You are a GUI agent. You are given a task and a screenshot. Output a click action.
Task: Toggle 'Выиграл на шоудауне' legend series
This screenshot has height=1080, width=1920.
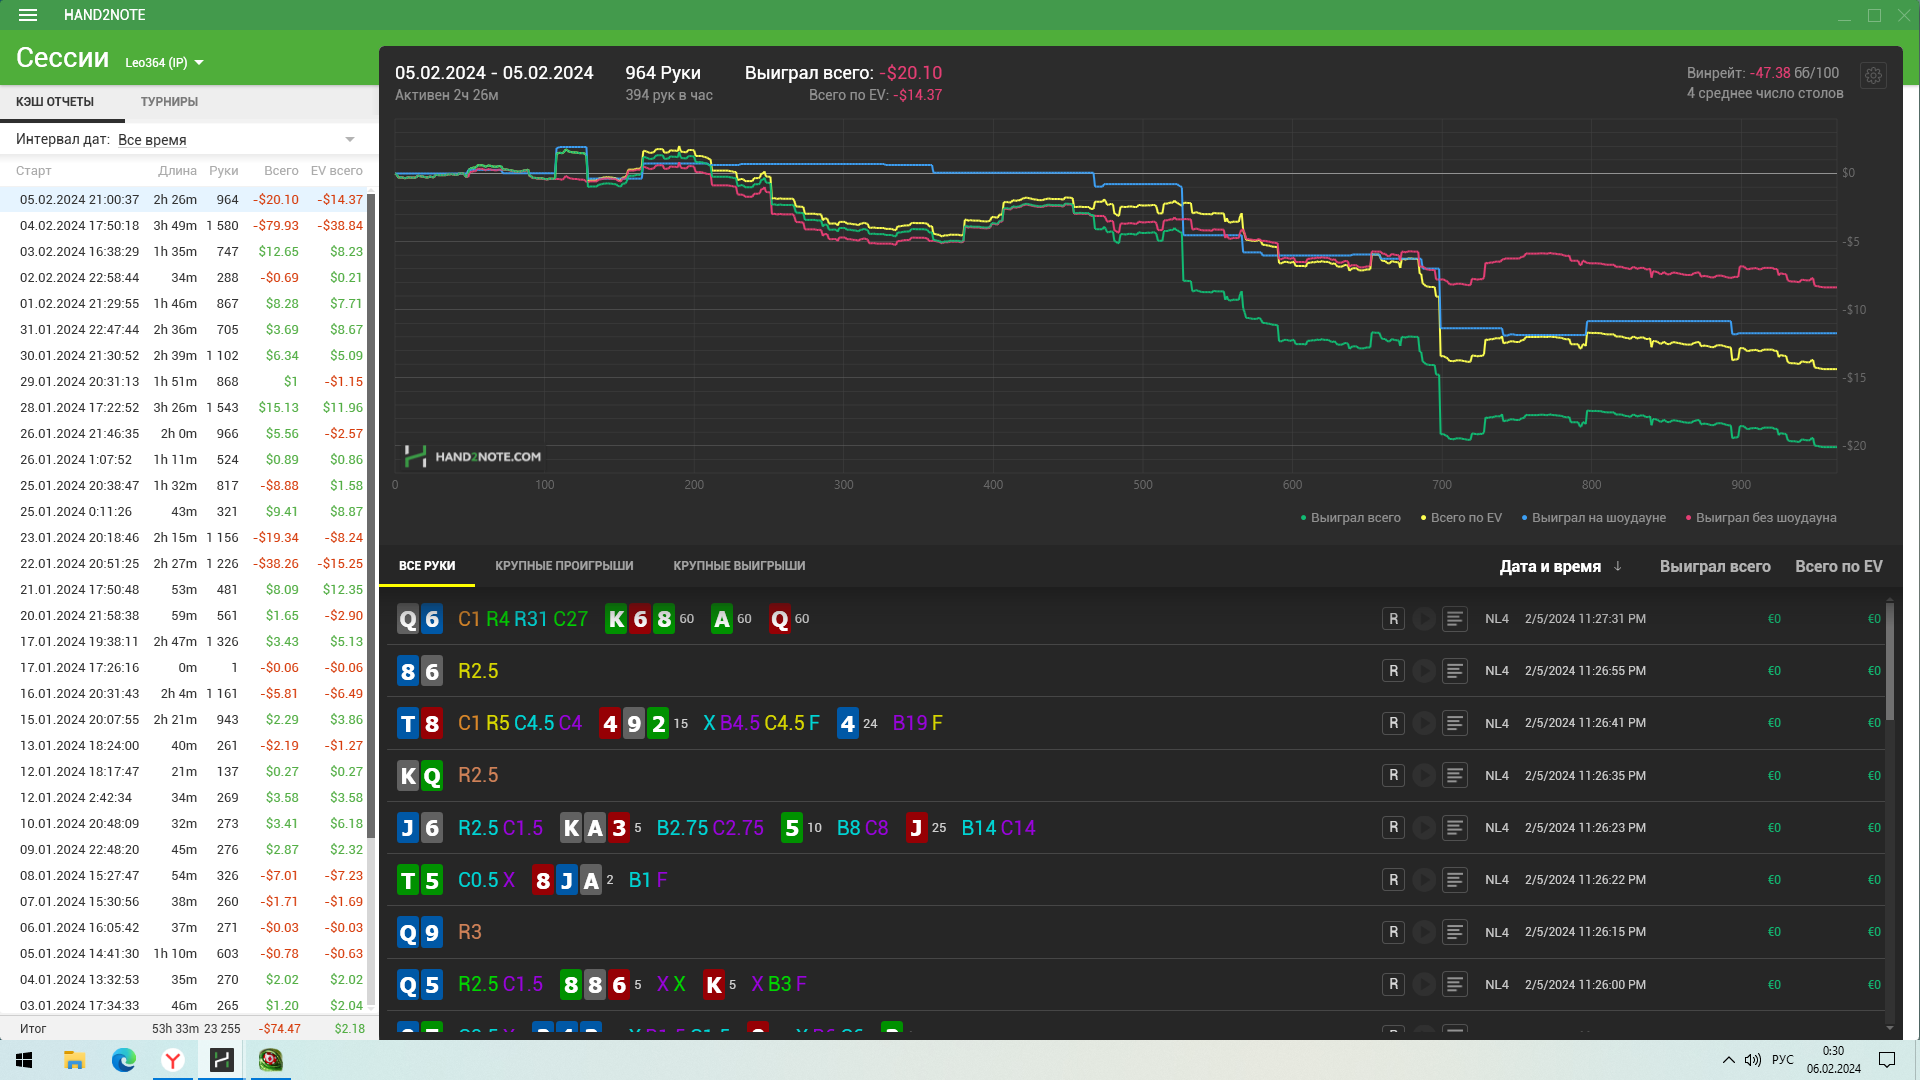point(1593,518)
